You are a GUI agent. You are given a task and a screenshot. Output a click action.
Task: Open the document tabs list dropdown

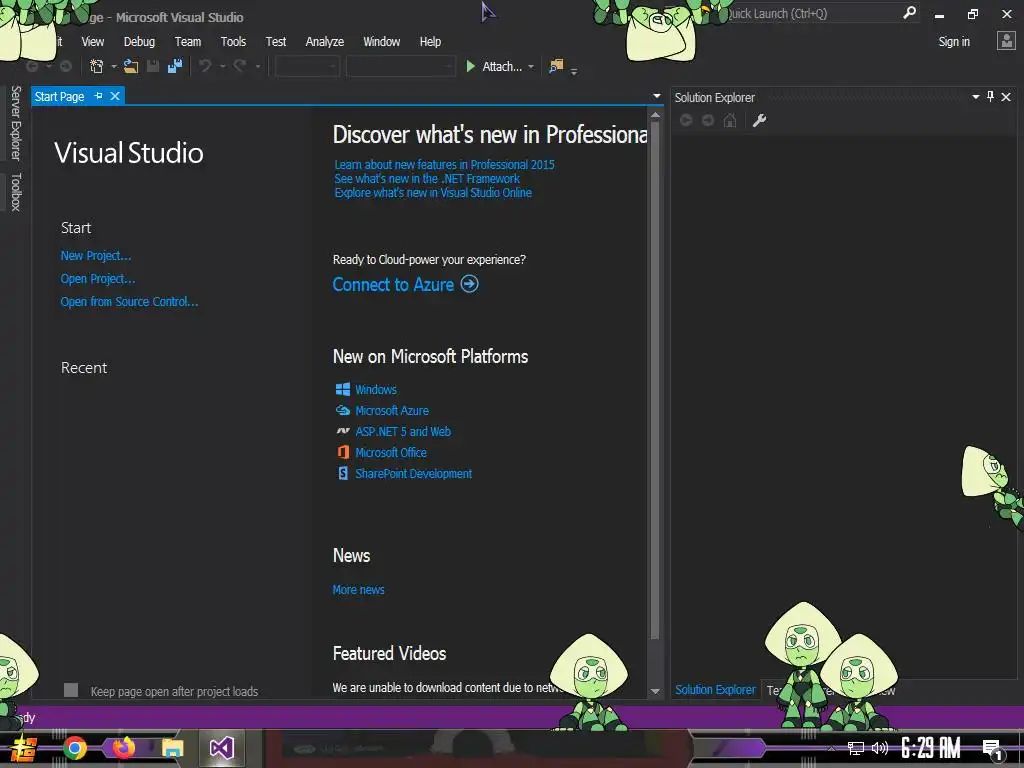656,96
